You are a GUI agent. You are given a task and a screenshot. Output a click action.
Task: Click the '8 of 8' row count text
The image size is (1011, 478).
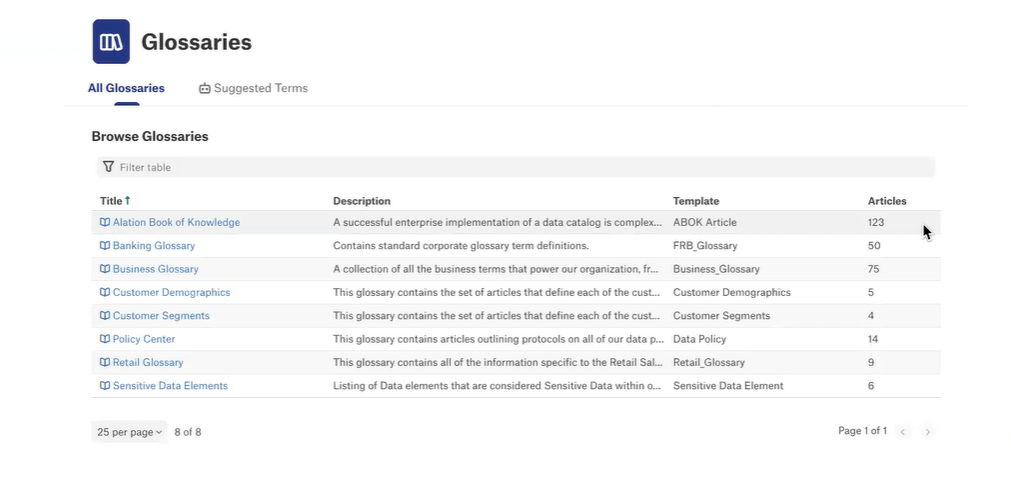click(x=188, y=432)
